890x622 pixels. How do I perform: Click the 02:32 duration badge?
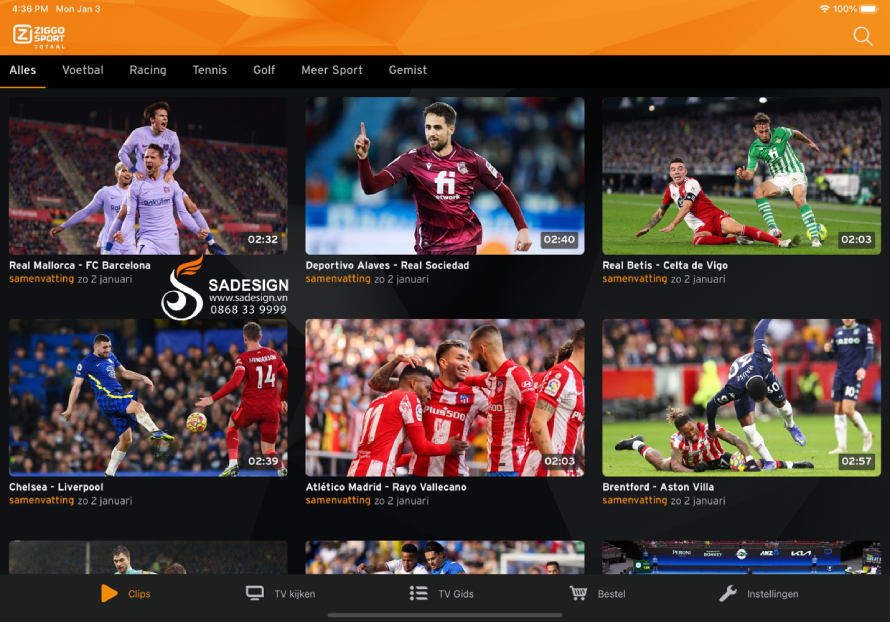[x=263, y=239]
